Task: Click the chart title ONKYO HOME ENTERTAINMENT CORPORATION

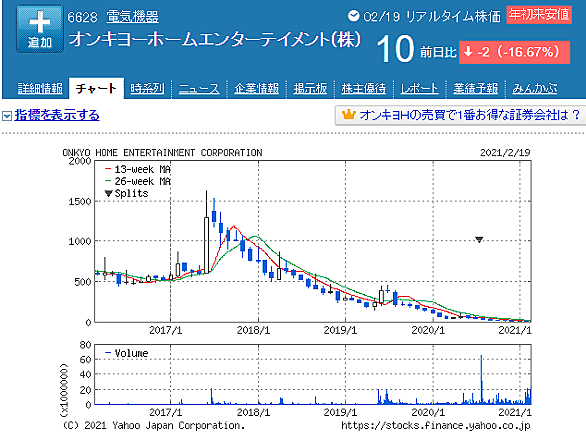Action: (x=162, y=153)
